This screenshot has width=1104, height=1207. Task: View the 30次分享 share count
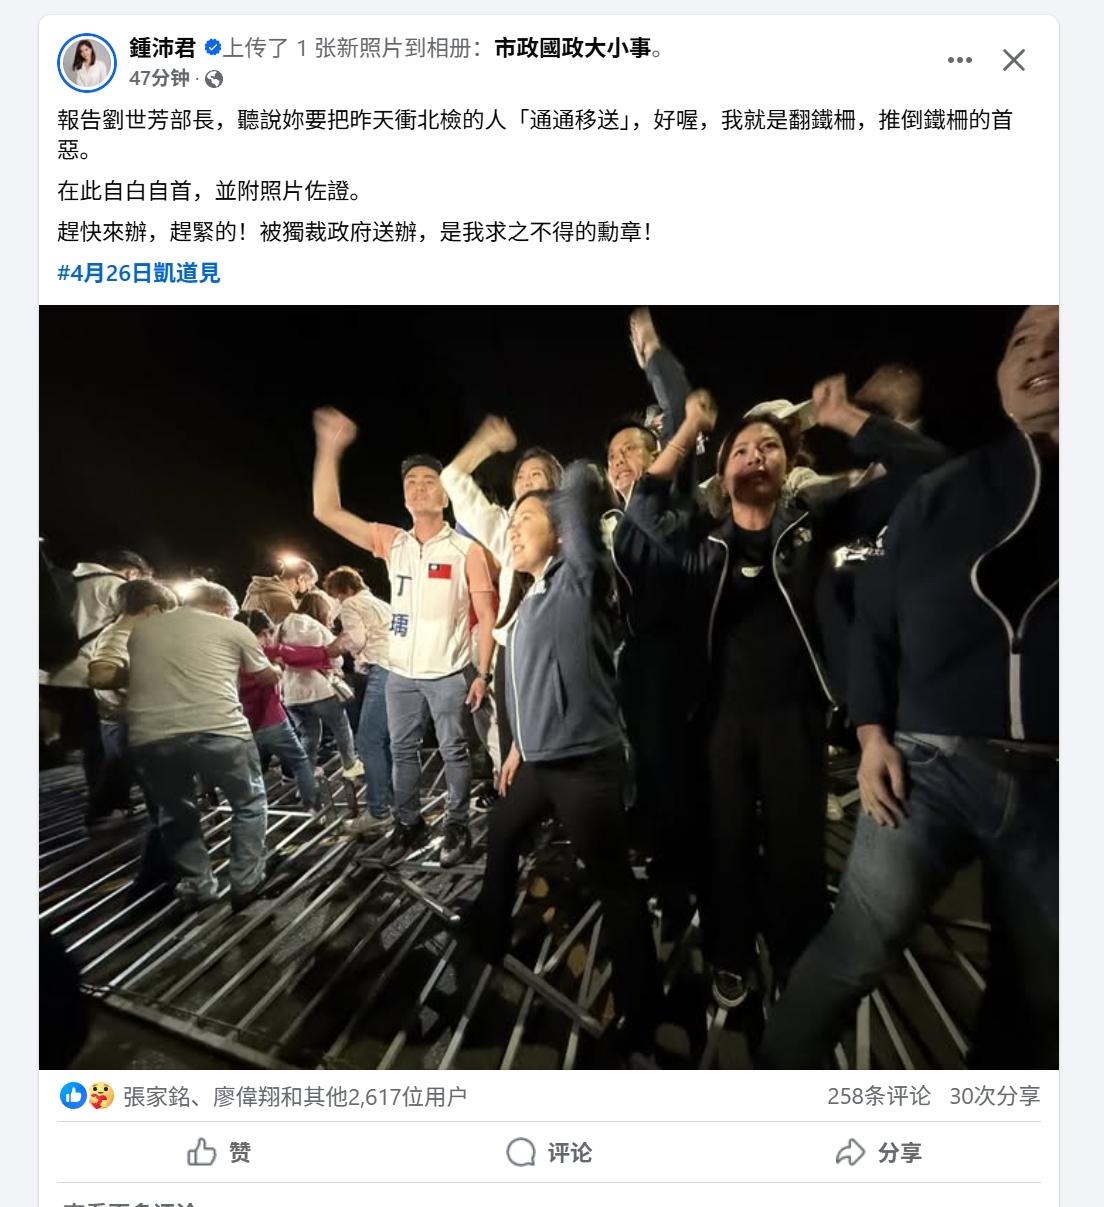pyautogui.click(x=995, y=1096)
